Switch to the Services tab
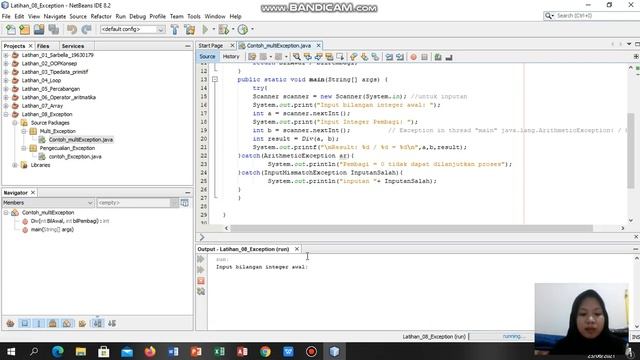 click(x=73, y=46)
